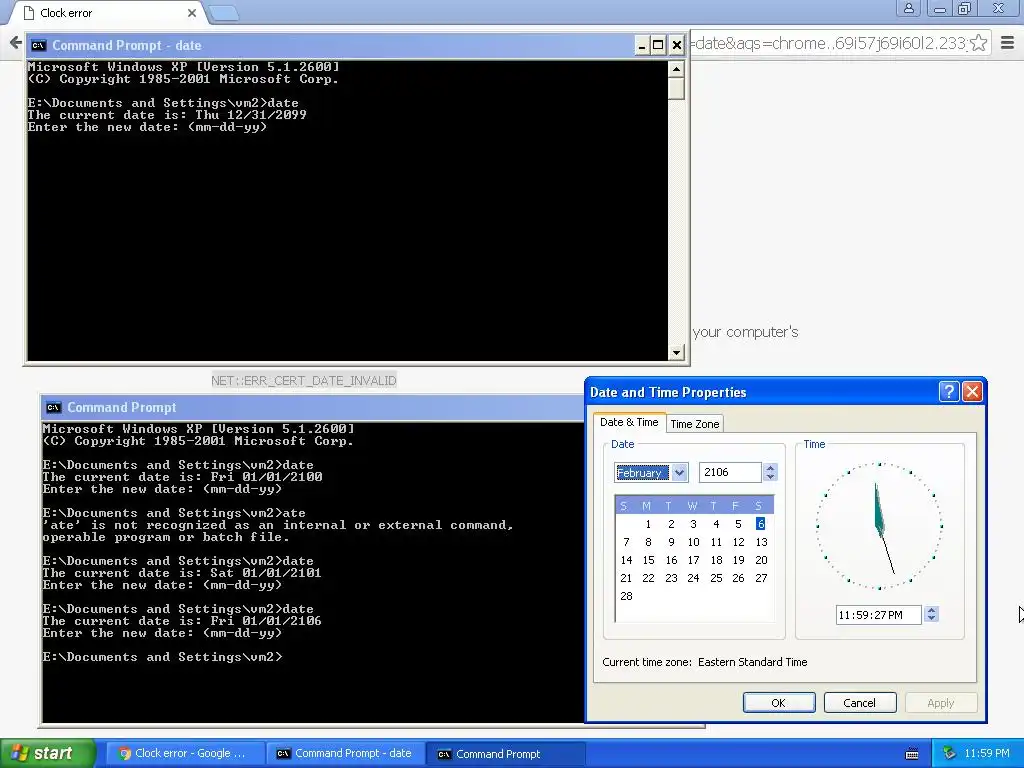Click OK in Date and Time Properties
The image size is (1024, 768).
pyautogui.click(x=778, y=703)
